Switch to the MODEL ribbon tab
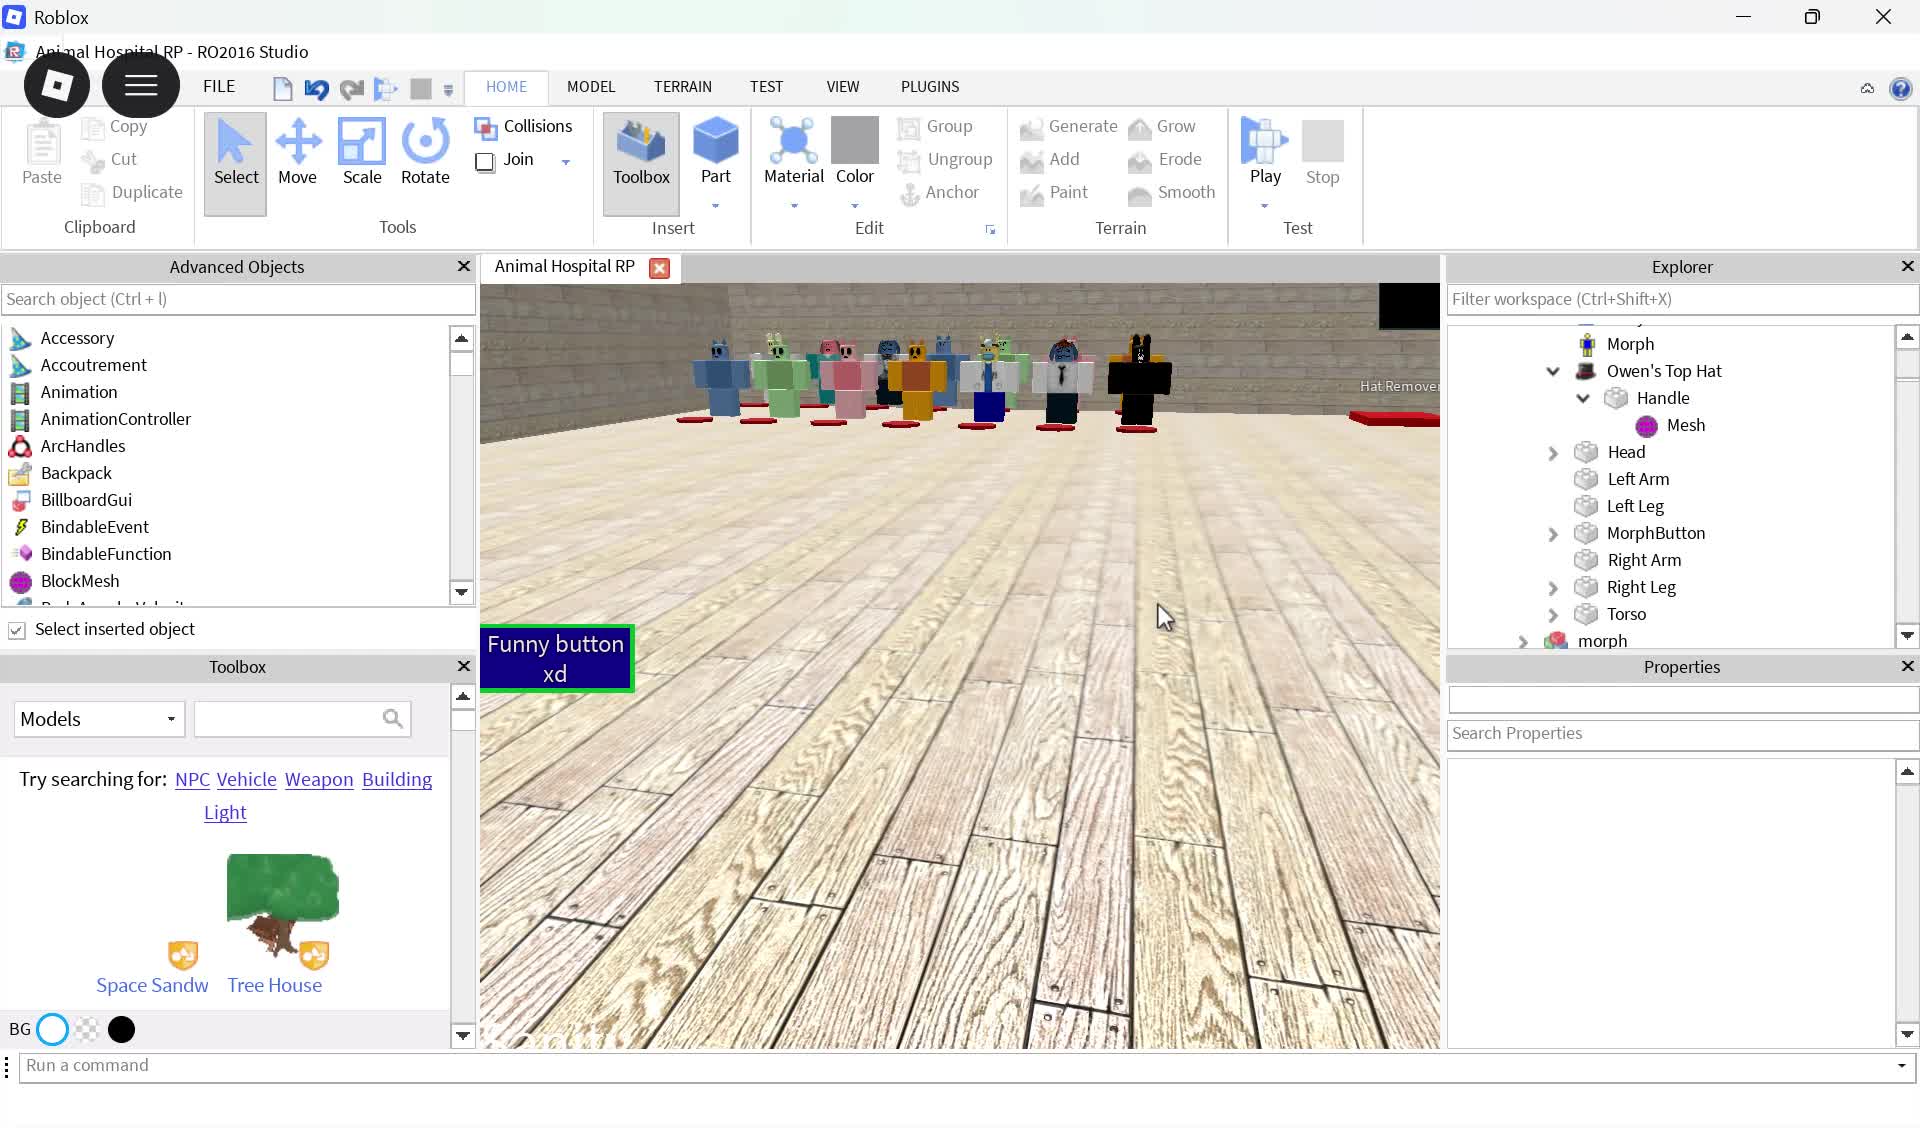The height and width of the screenshot is (1128, 1920). click(x=591, y=87)
